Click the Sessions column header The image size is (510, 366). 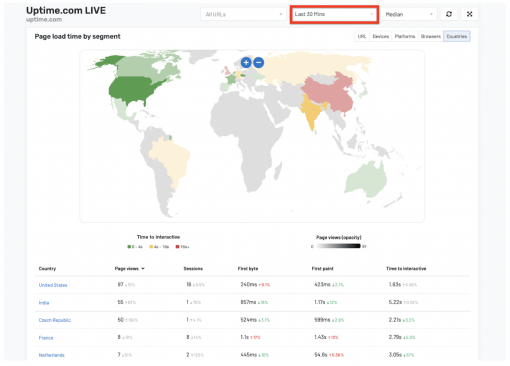coord(193,268)
